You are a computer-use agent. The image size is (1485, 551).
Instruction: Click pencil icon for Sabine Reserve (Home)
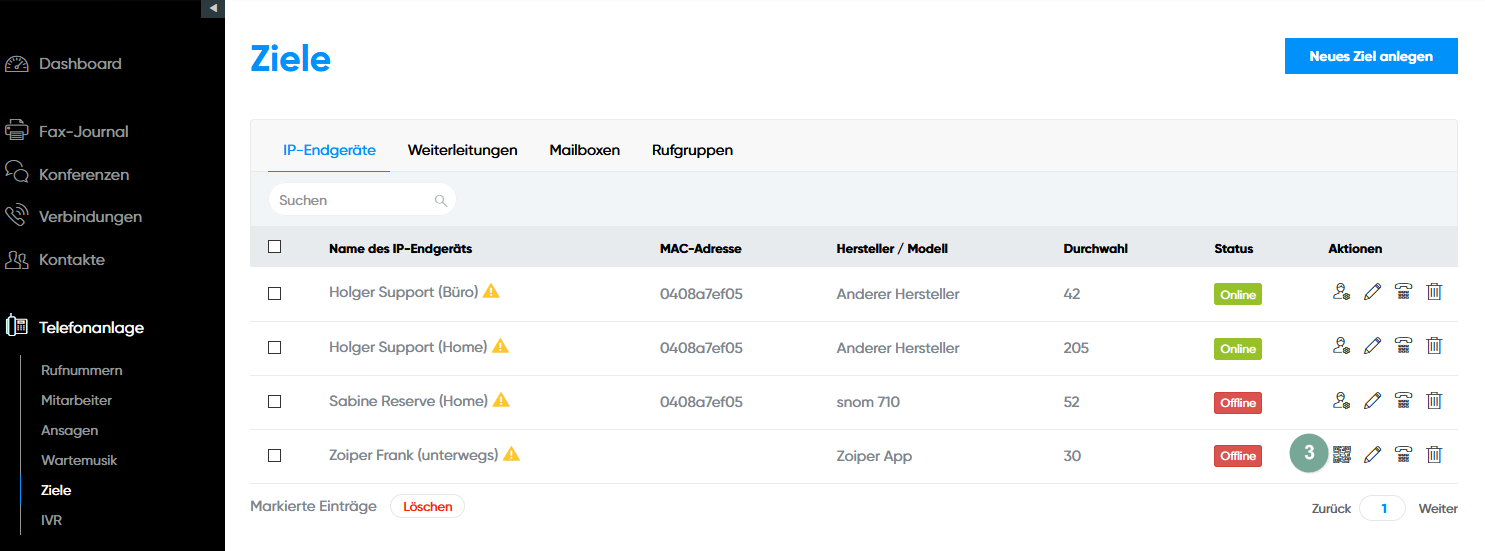pos(1372,400)
